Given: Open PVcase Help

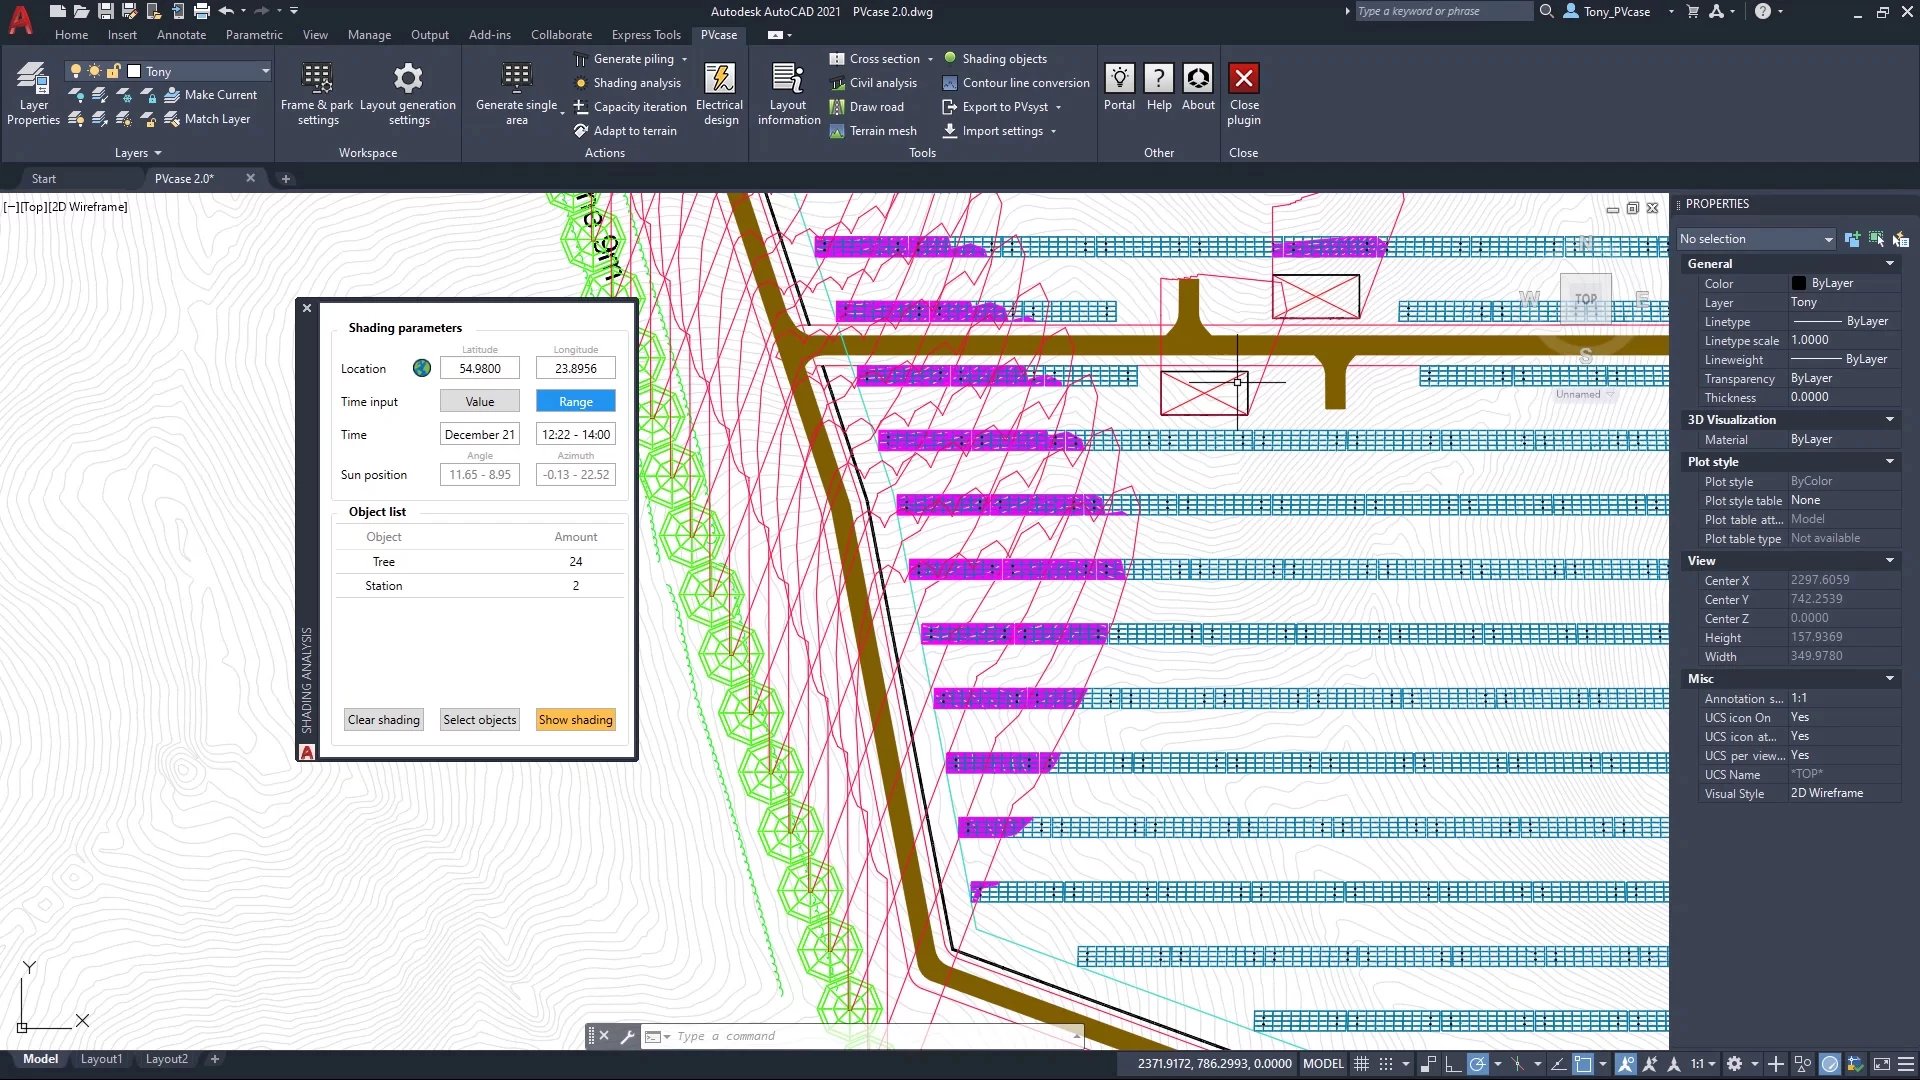Looking at the screenshot, I should tap(1159, 87).
